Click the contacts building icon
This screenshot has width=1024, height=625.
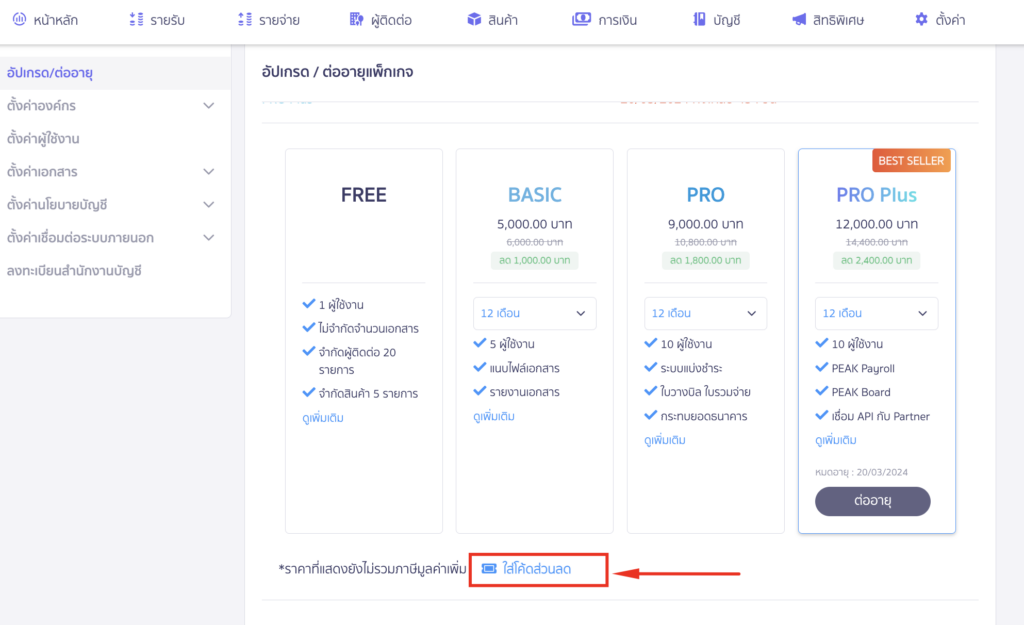pyautogui.click(x=357, y=20)
